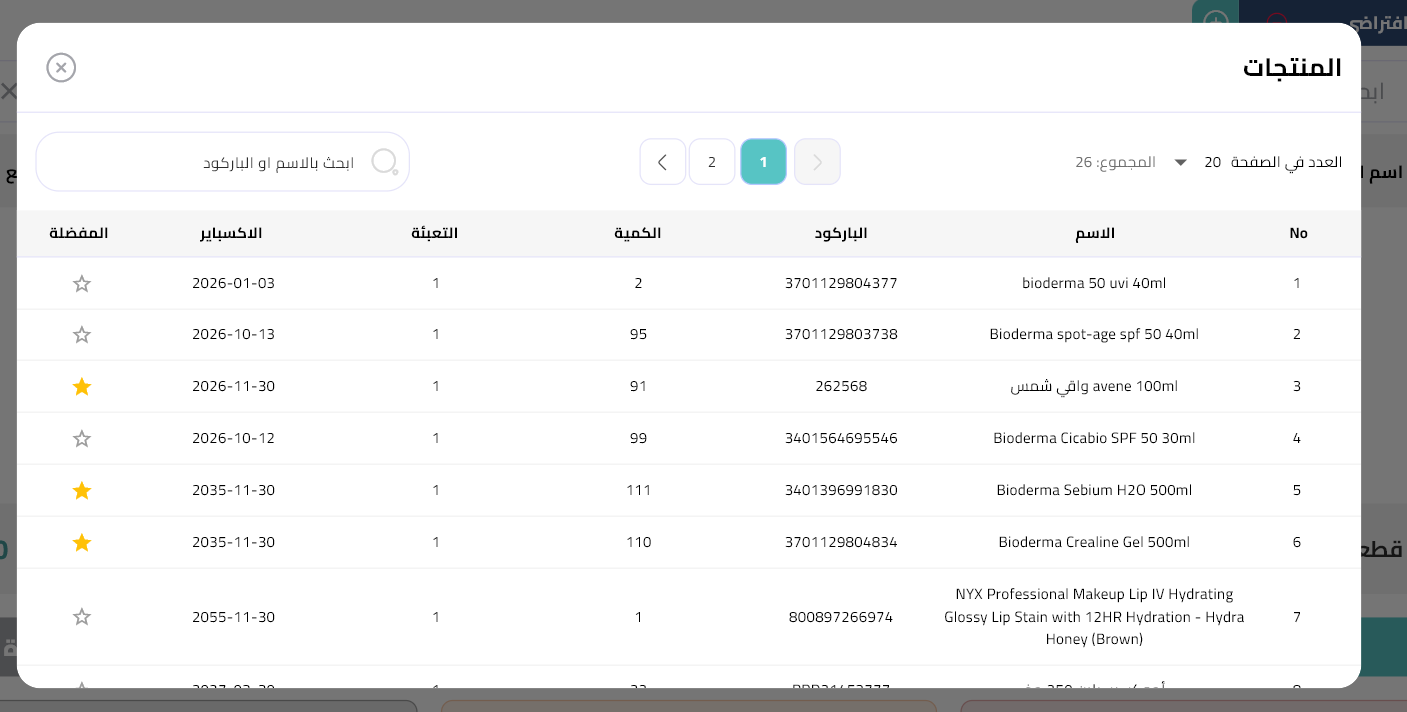Click barcode 3701129803738
1407x712 pixels.
[841, 334]
